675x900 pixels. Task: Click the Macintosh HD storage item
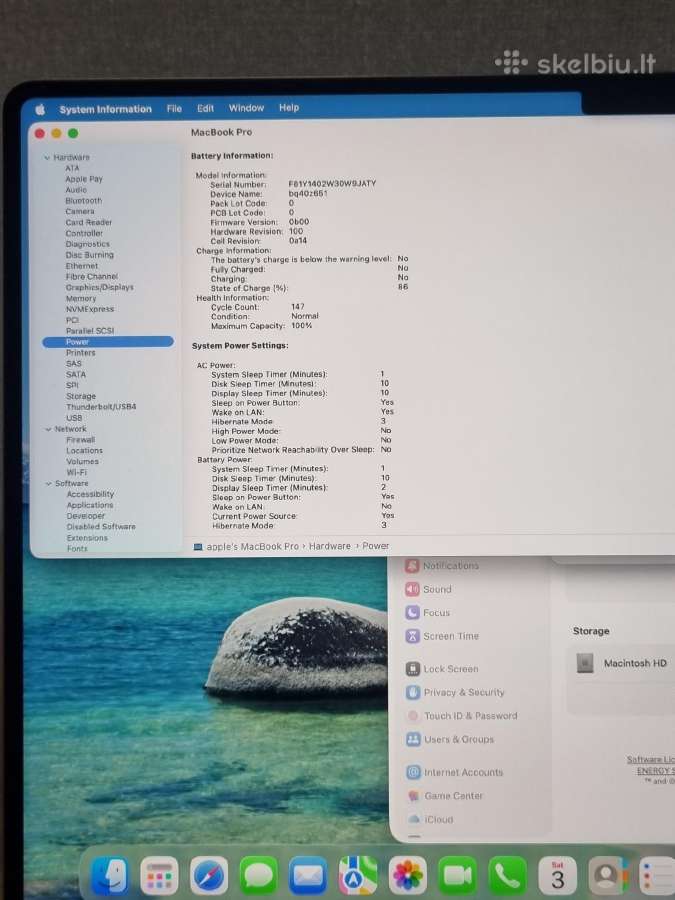click(622, 664)
